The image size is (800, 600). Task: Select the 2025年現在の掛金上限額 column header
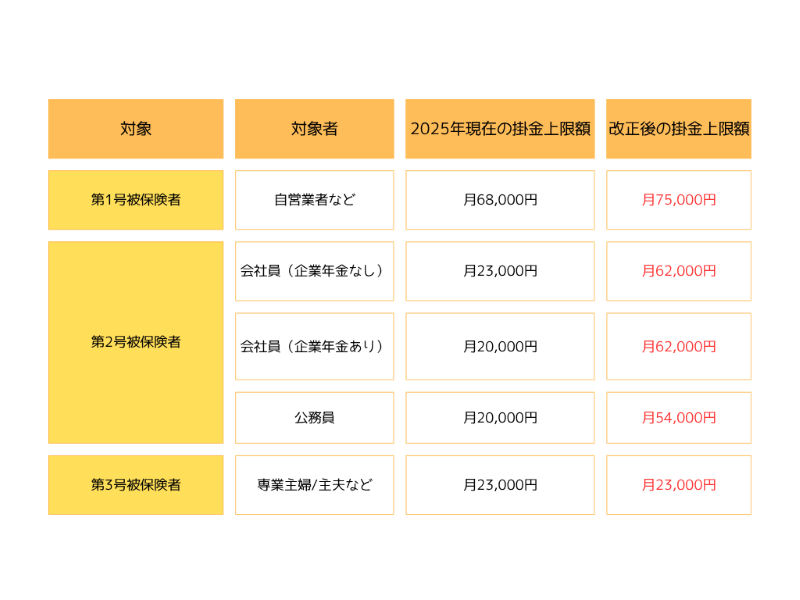tap(500, 129)
